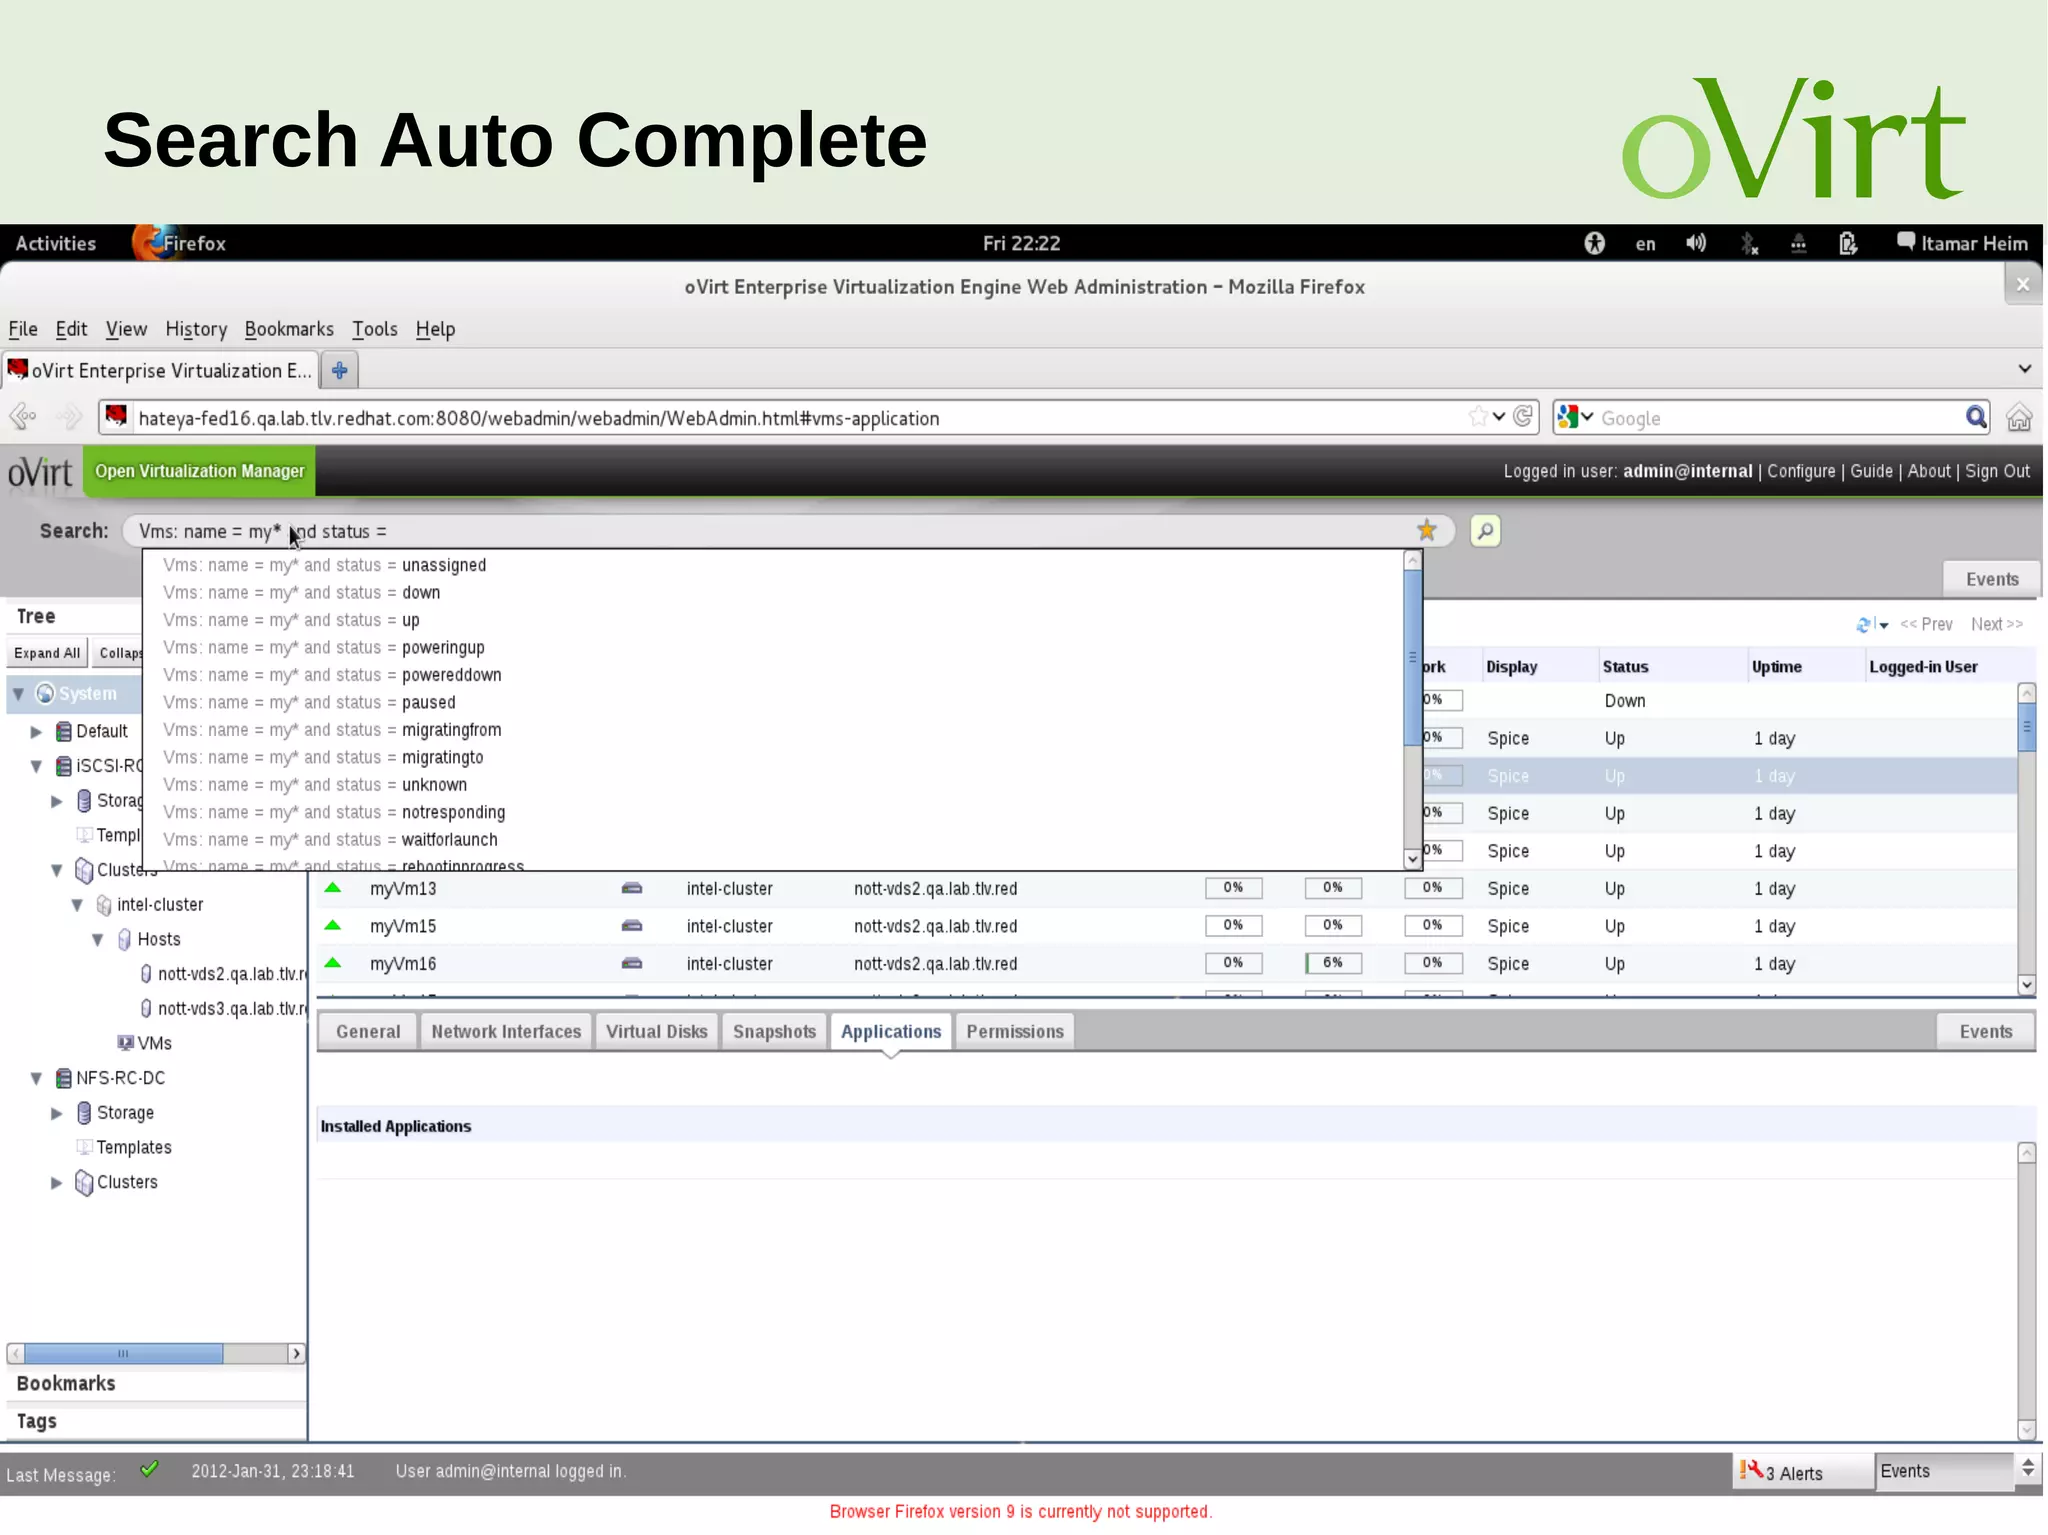
Task: Click the Guide link
Action: click(x=1871, y=471)
